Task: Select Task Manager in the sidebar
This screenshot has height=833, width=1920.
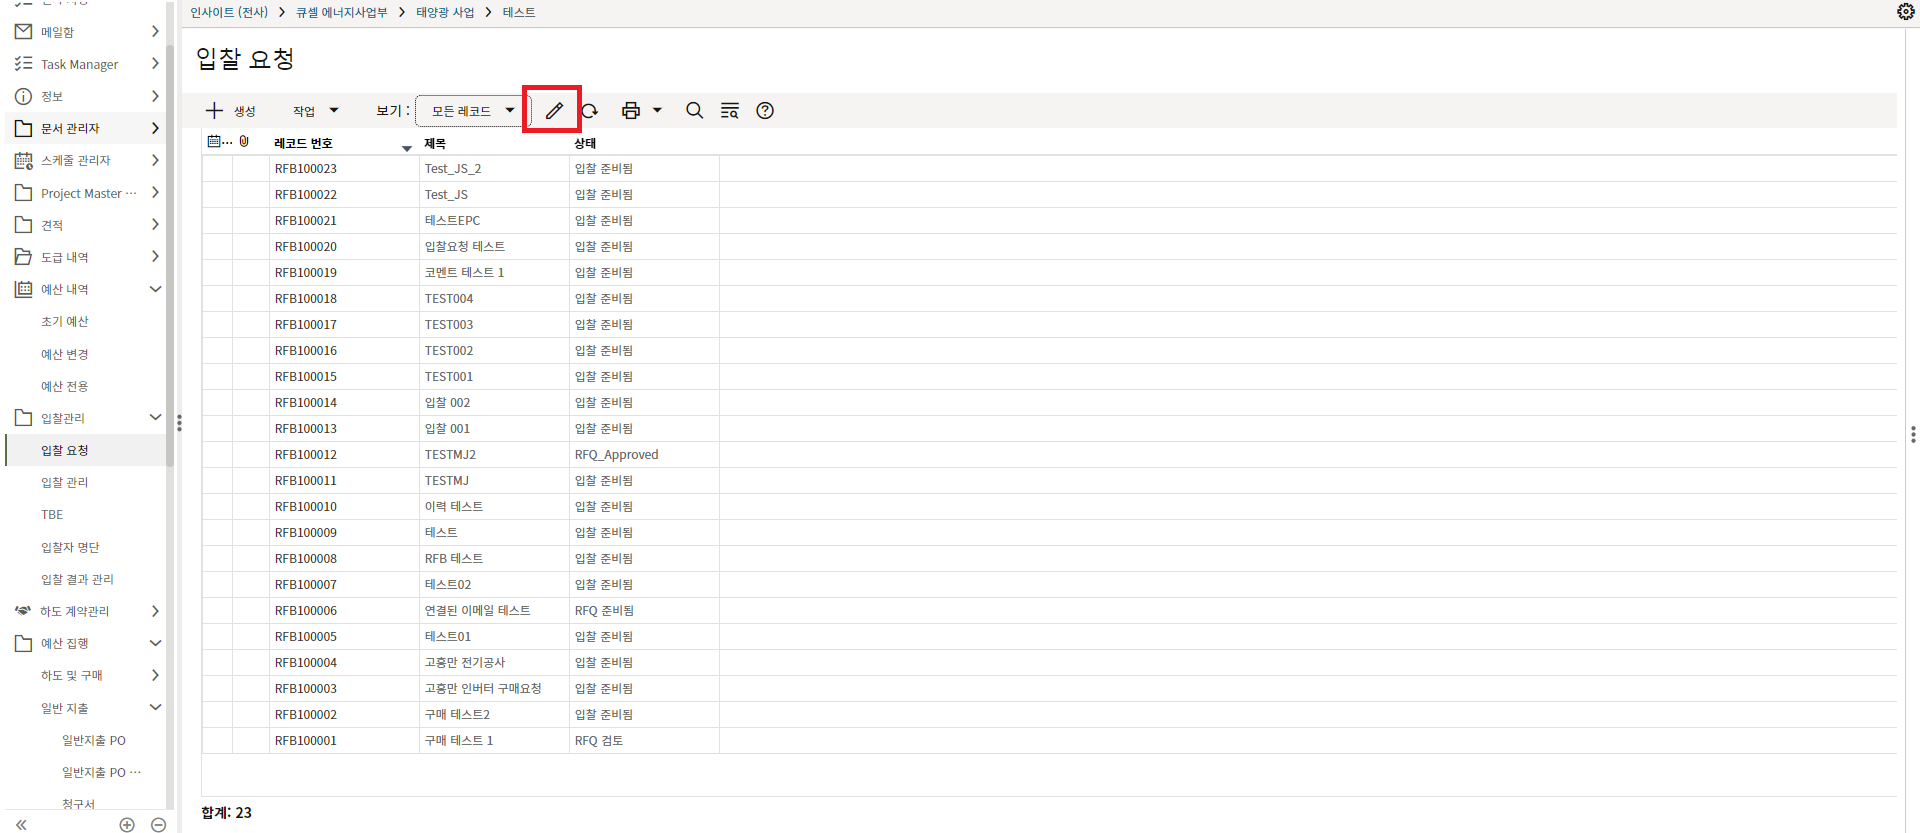Action: pyautogui.click(x=79, y=64)
